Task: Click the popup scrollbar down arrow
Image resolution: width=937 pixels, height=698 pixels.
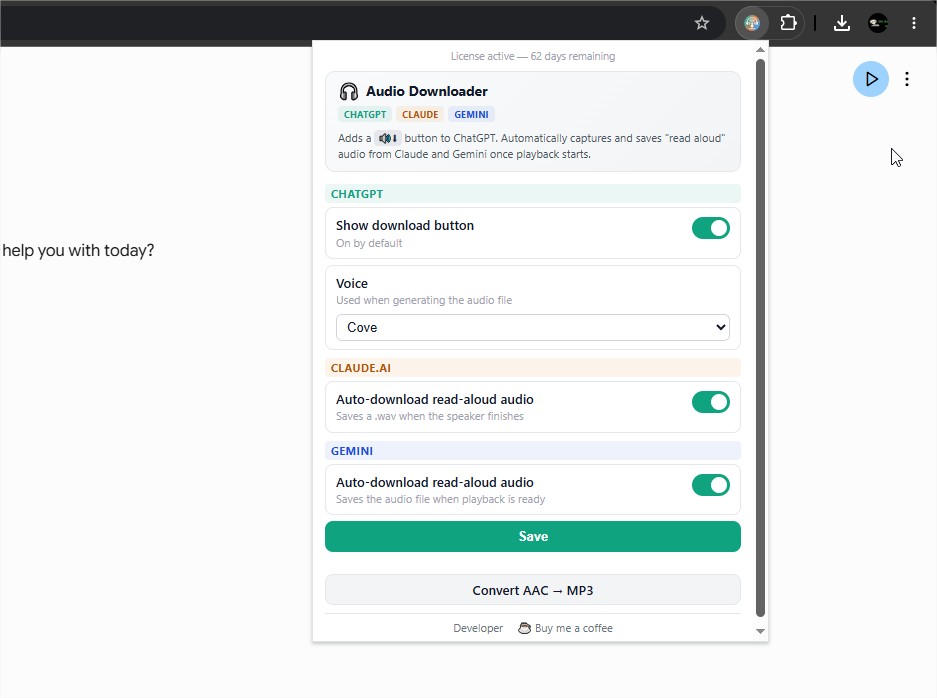Action: pyautogui.click(x=760, y=631)
